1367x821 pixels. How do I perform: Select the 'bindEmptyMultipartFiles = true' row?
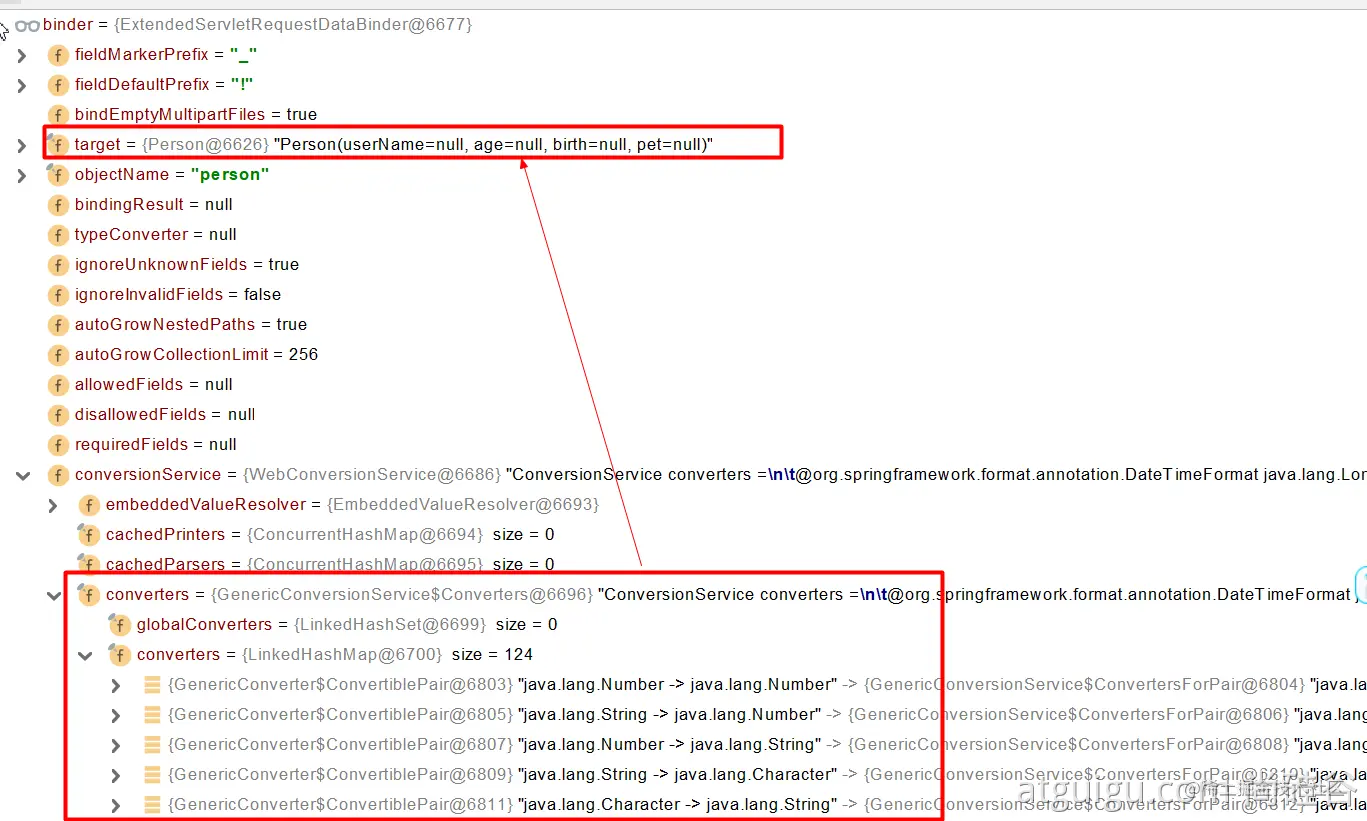(x=196, y=115)
